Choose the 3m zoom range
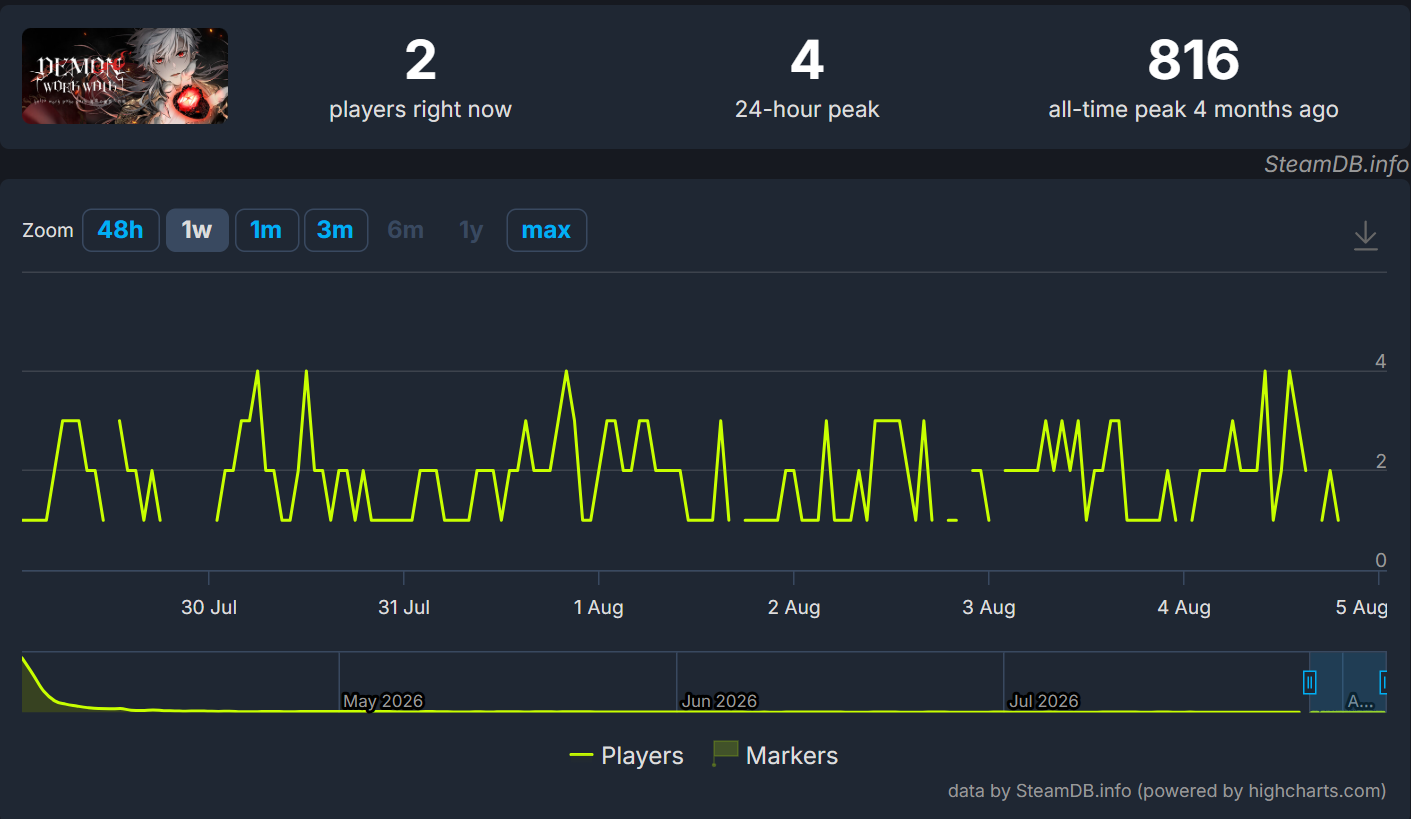Screen dimensions: 1411x819 (x=335, y=230)
